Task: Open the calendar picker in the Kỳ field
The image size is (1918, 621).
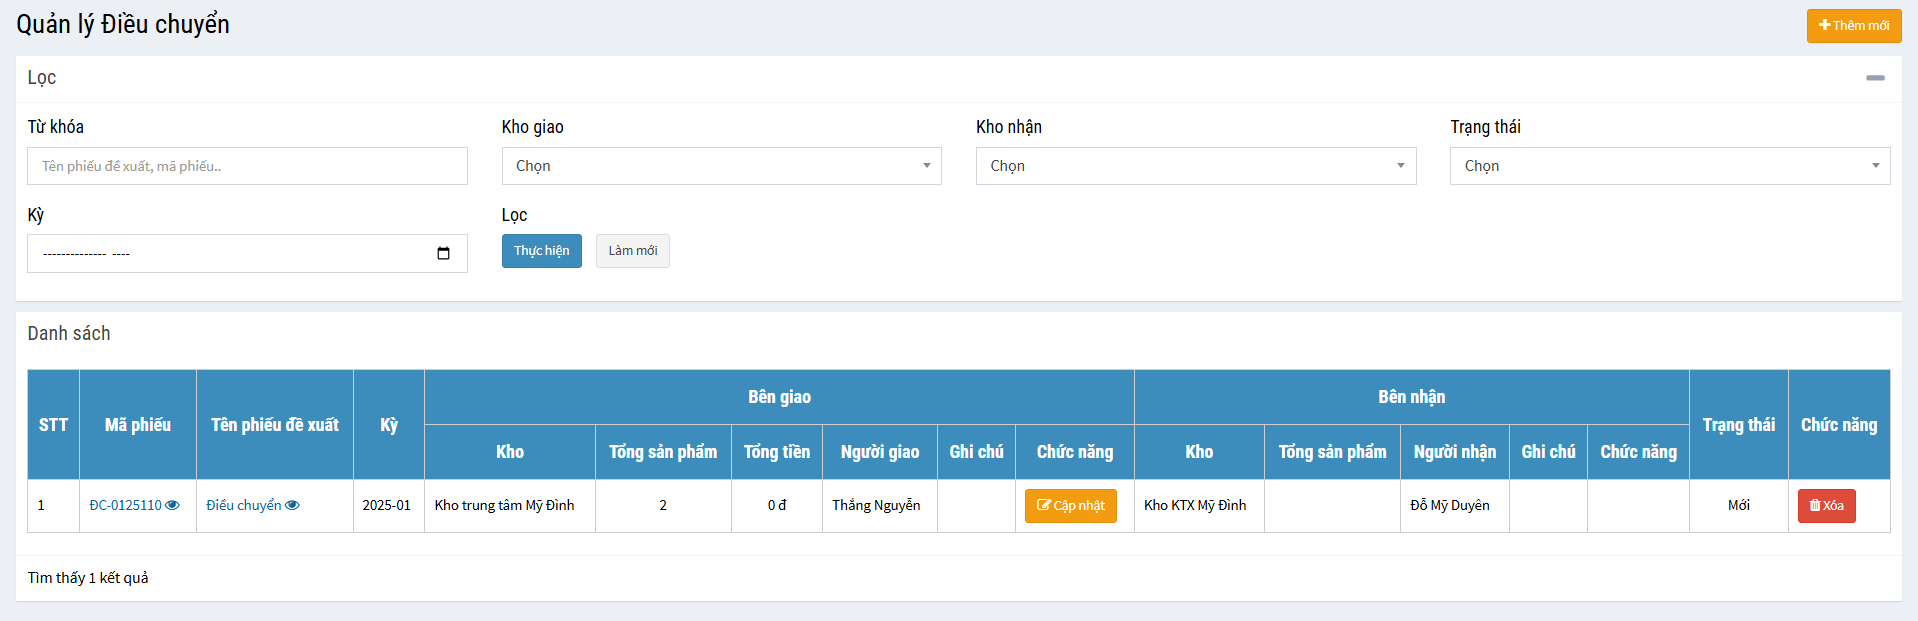Action: (443, 253)
